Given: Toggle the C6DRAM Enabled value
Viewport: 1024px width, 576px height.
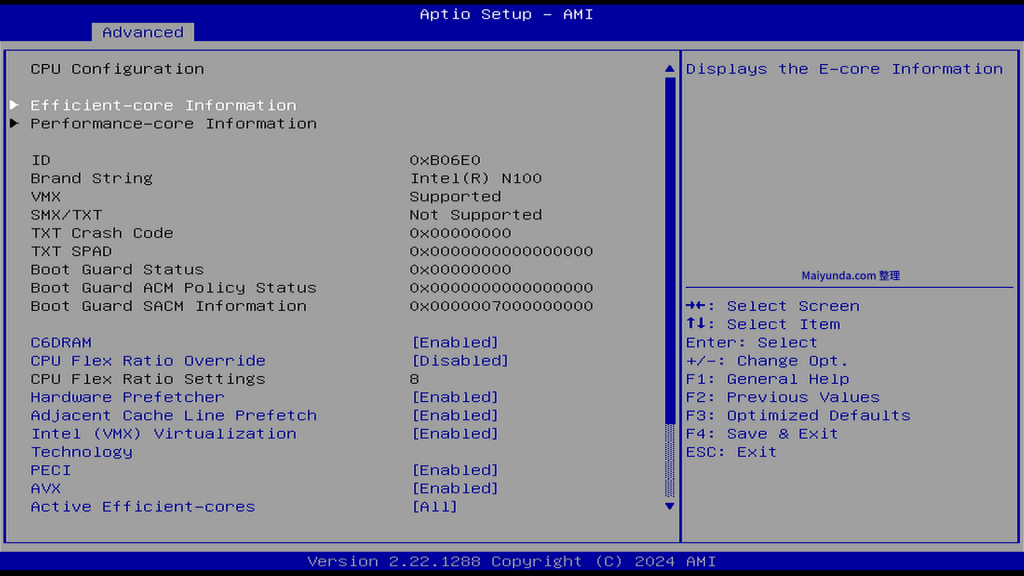Looking at the screenshot, I should click(455, 343).
